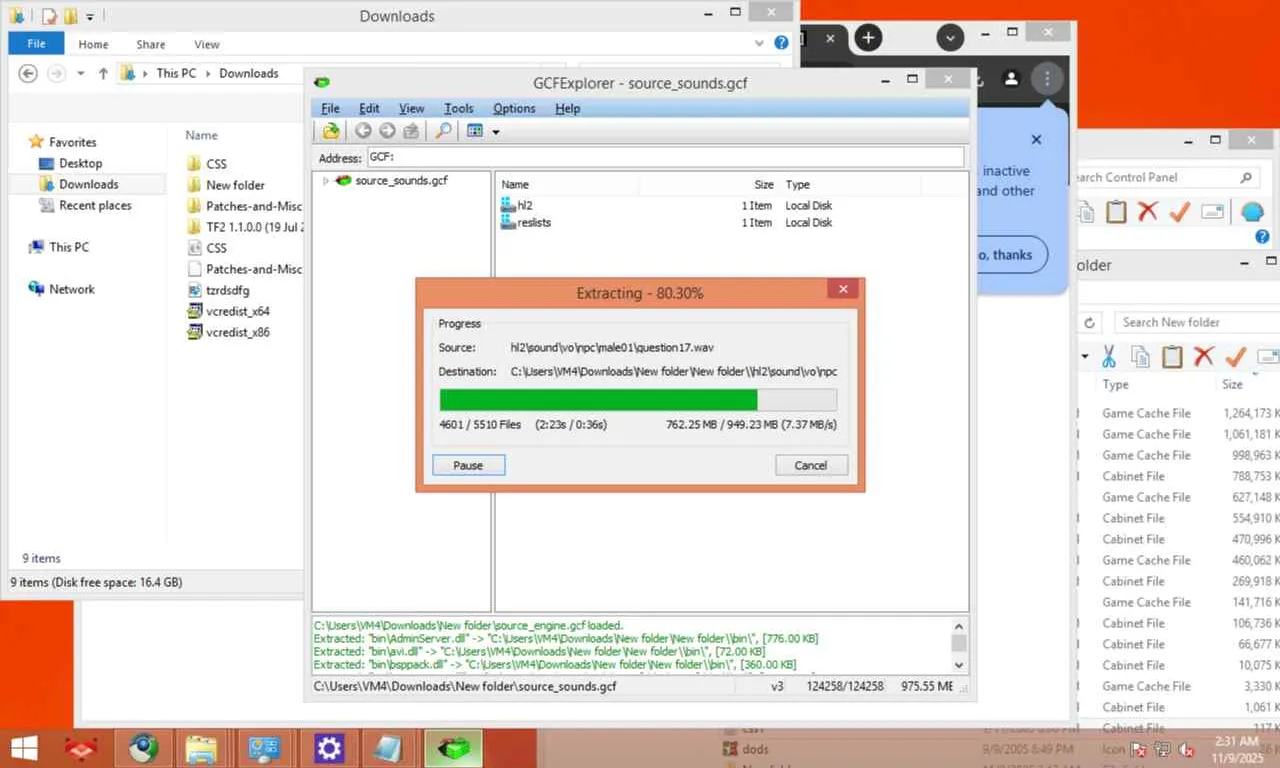
Task: Pause the extraction
Action: (468, 465)
